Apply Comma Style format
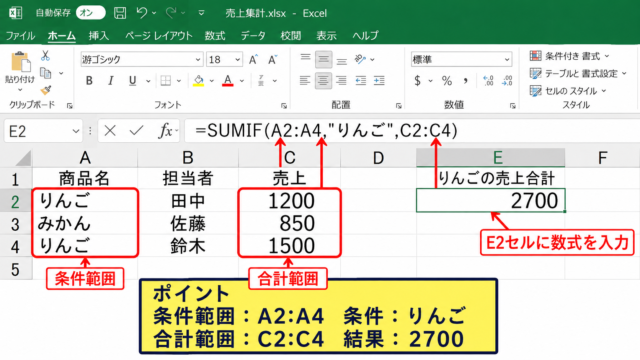640x360 pixels. [466, 81]
